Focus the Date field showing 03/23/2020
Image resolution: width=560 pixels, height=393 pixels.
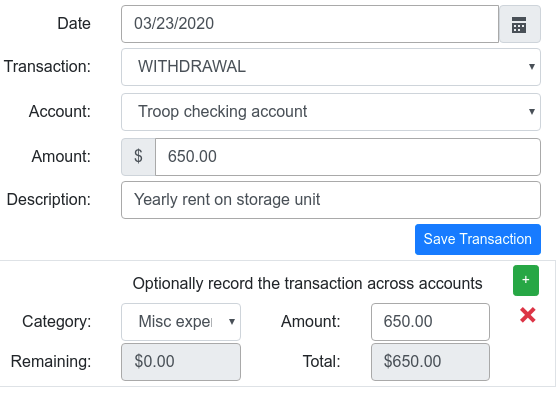310,24
